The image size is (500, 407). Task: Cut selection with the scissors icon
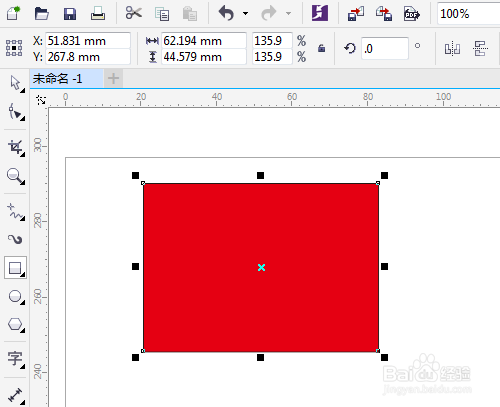point(134,13)
